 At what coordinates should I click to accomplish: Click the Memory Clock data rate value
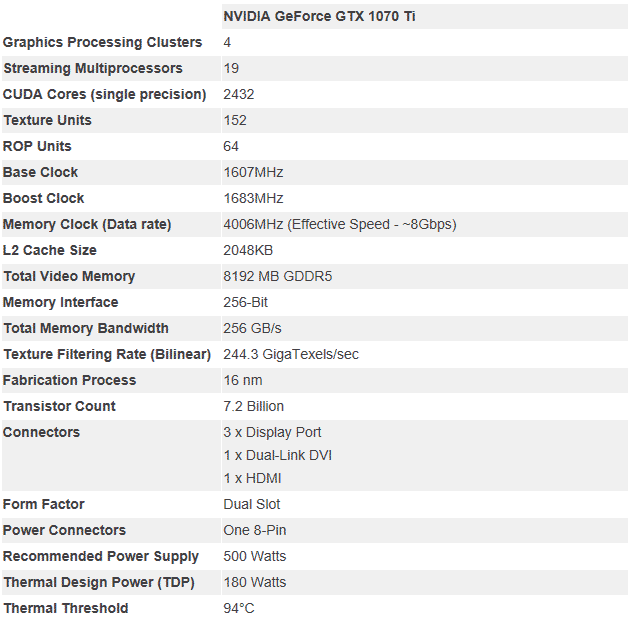(339, 225)
